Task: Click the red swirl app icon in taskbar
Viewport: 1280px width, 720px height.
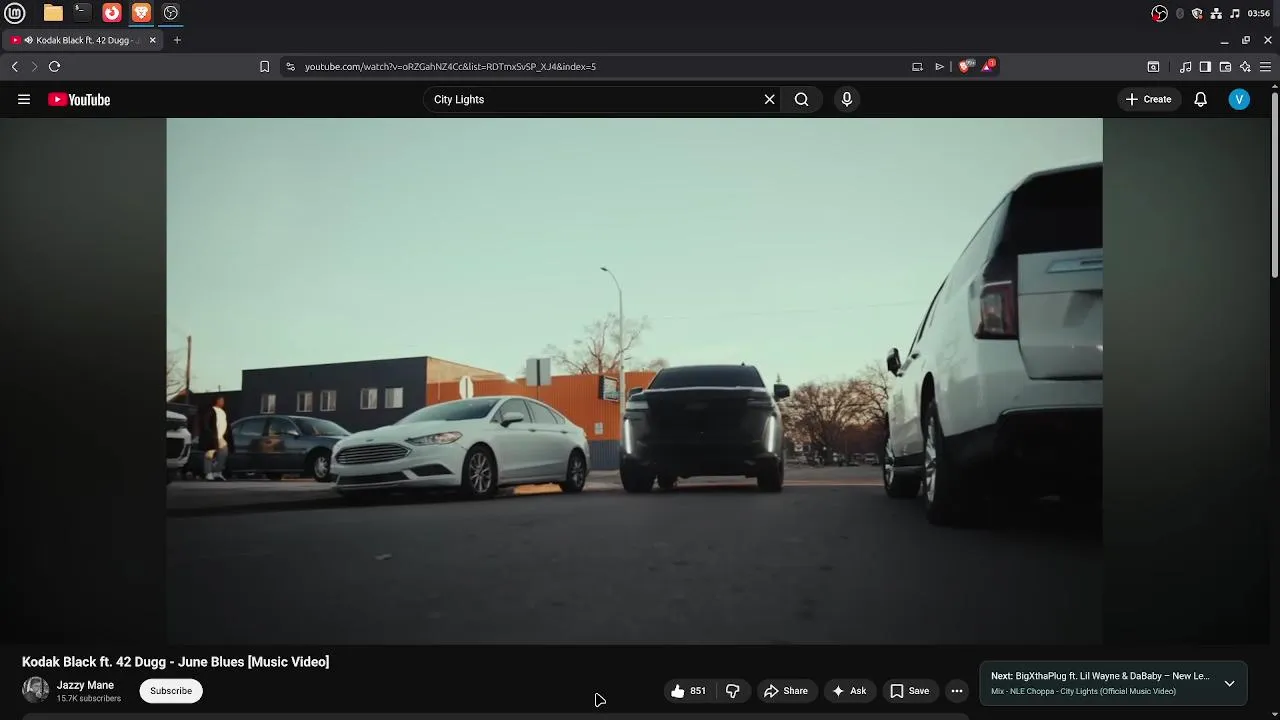Action: point(112,13)
